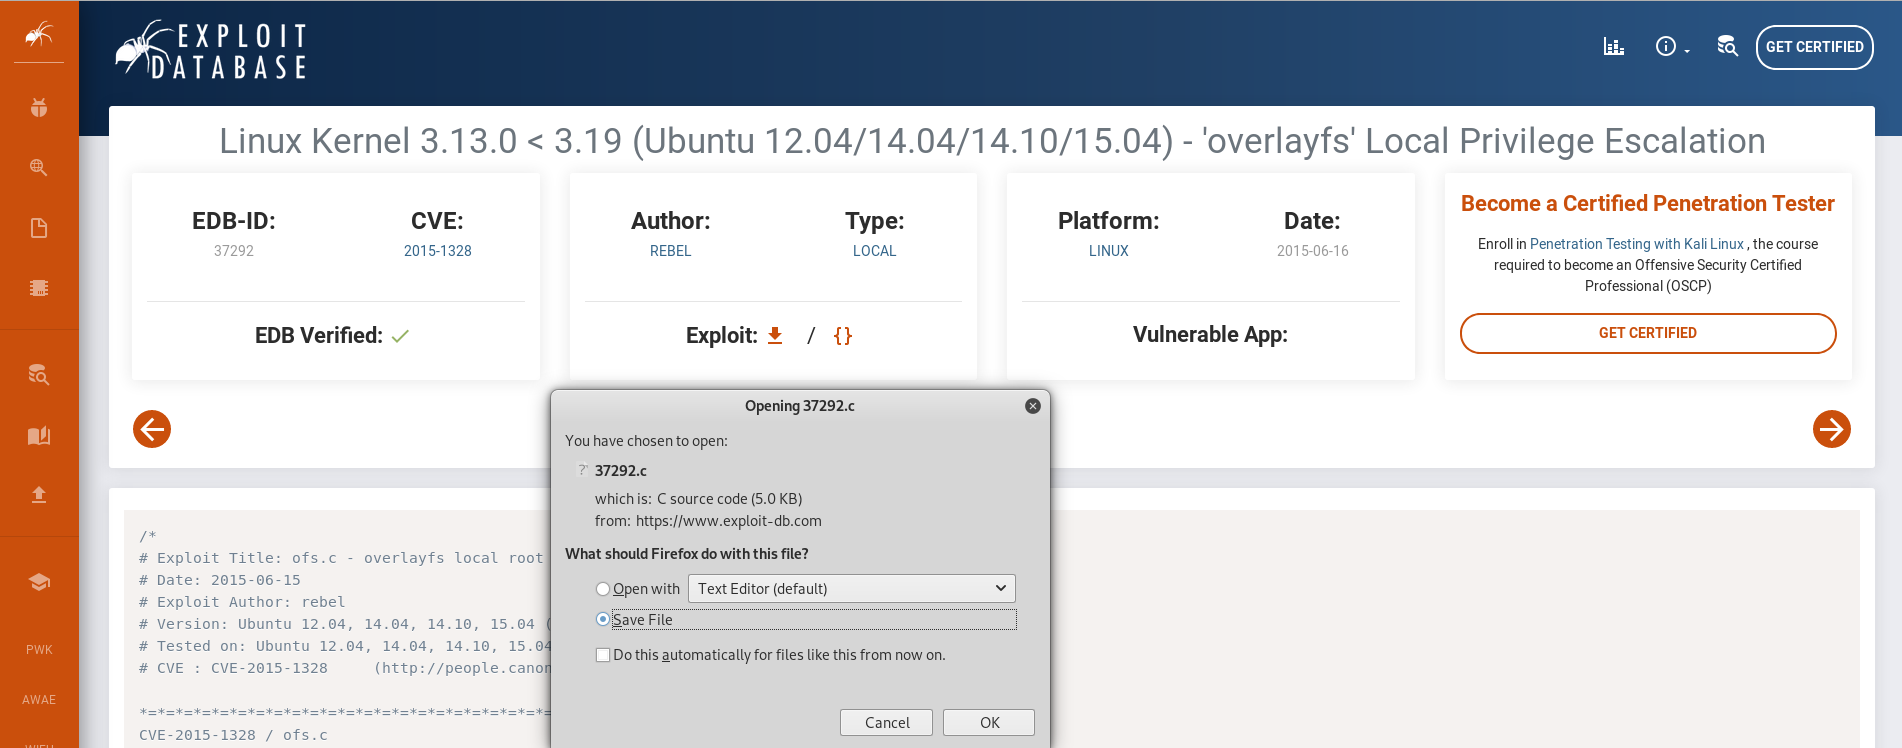Click Become a Certified Penetration Tester heading

click(1648, 203)
